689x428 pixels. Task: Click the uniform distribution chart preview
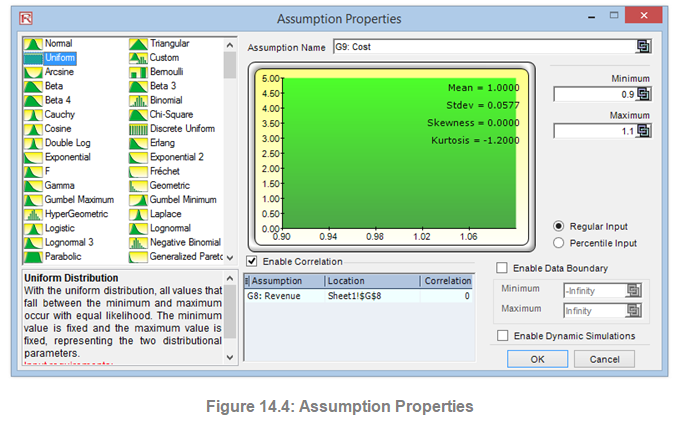[392, 157]
